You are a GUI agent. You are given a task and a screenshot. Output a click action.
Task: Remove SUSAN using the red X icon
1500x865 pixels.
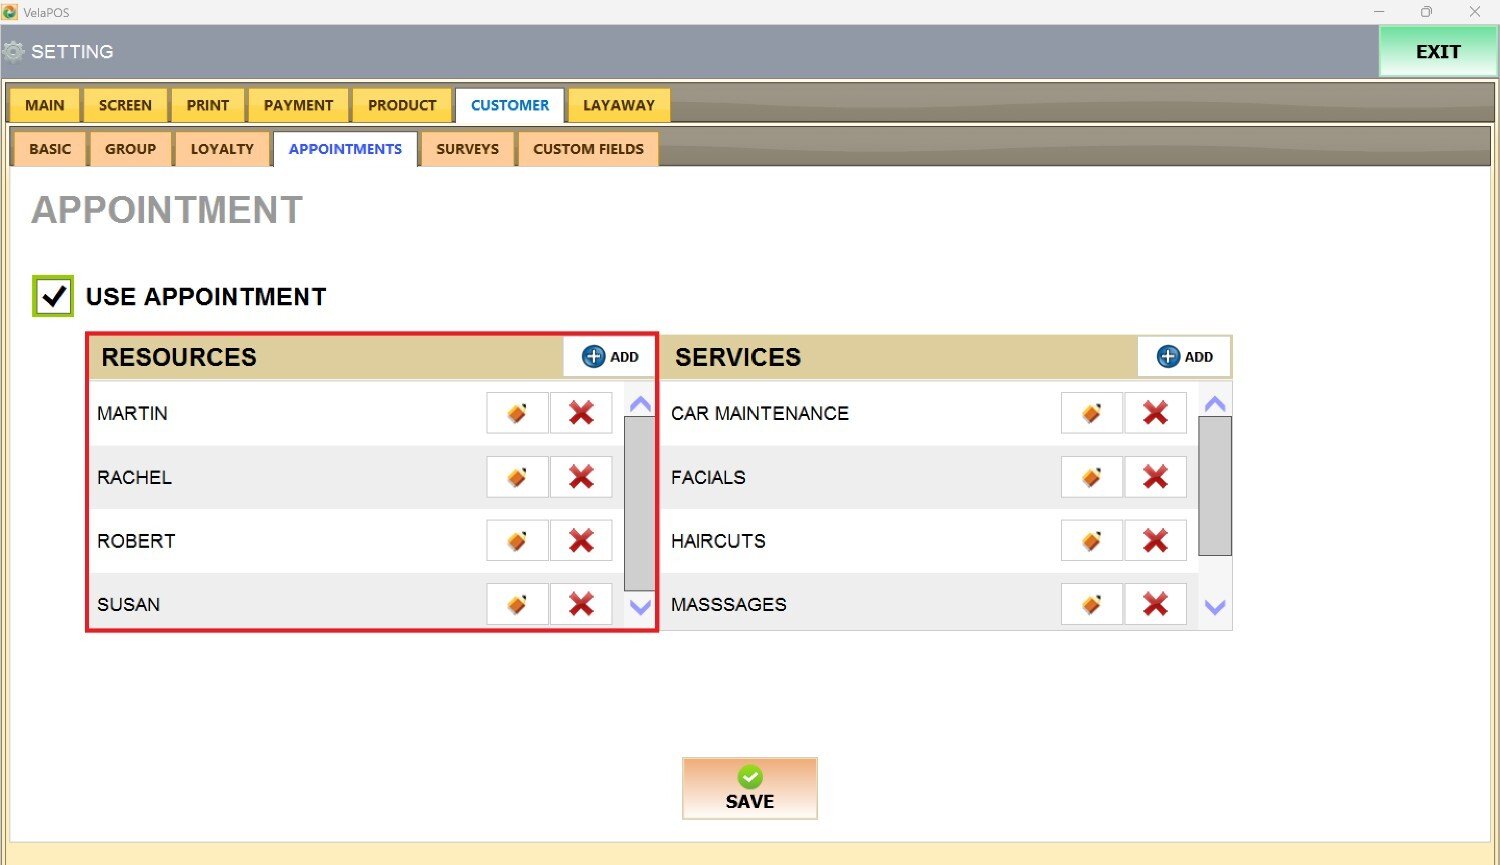point(581,604)
